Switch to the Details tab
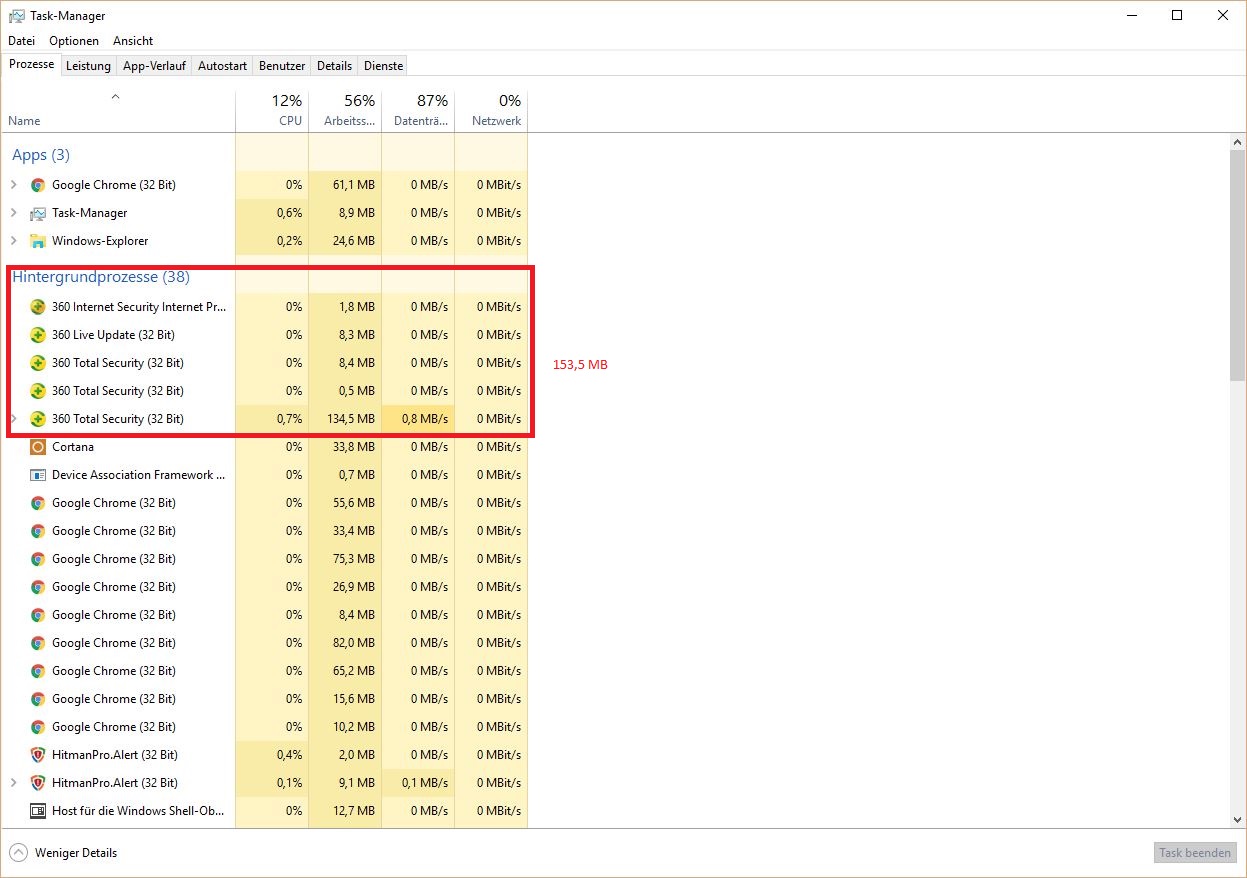Viewport: 1247px width, 878px height. click(x=334, y=66)
